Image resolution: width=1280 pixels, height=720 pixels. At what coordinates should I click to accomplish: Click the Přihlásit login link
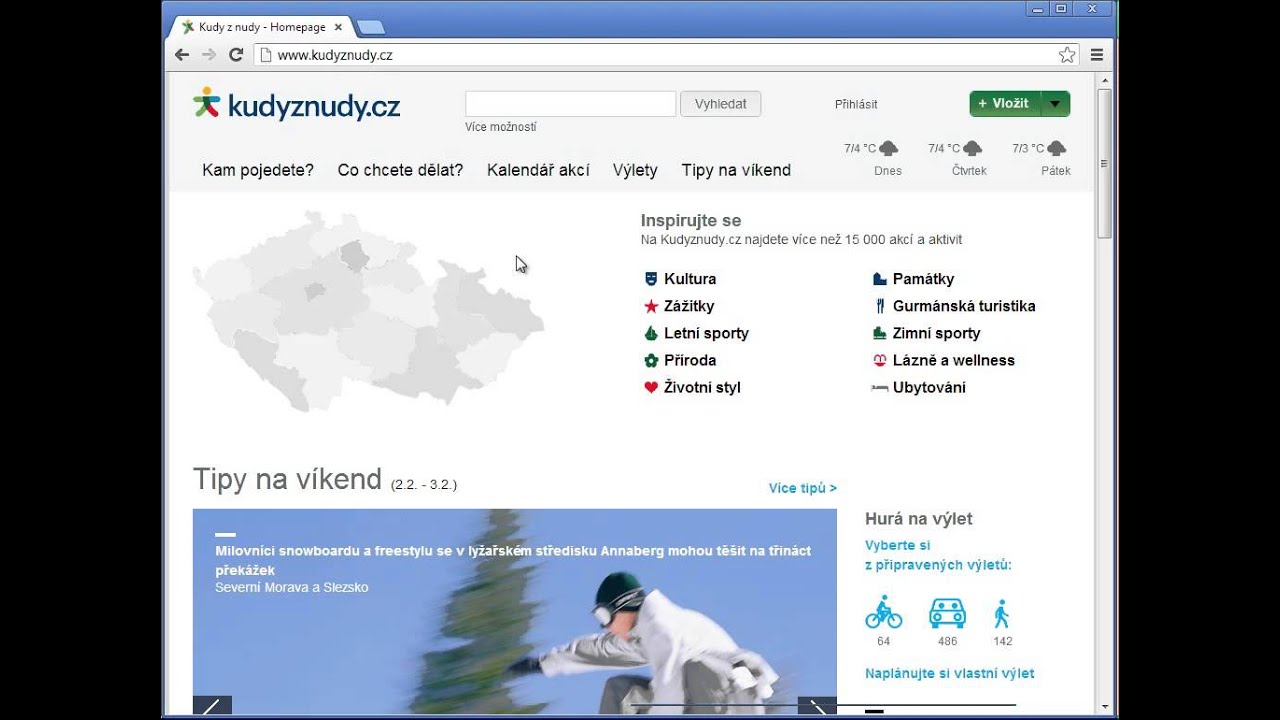[x=856, y=104]
